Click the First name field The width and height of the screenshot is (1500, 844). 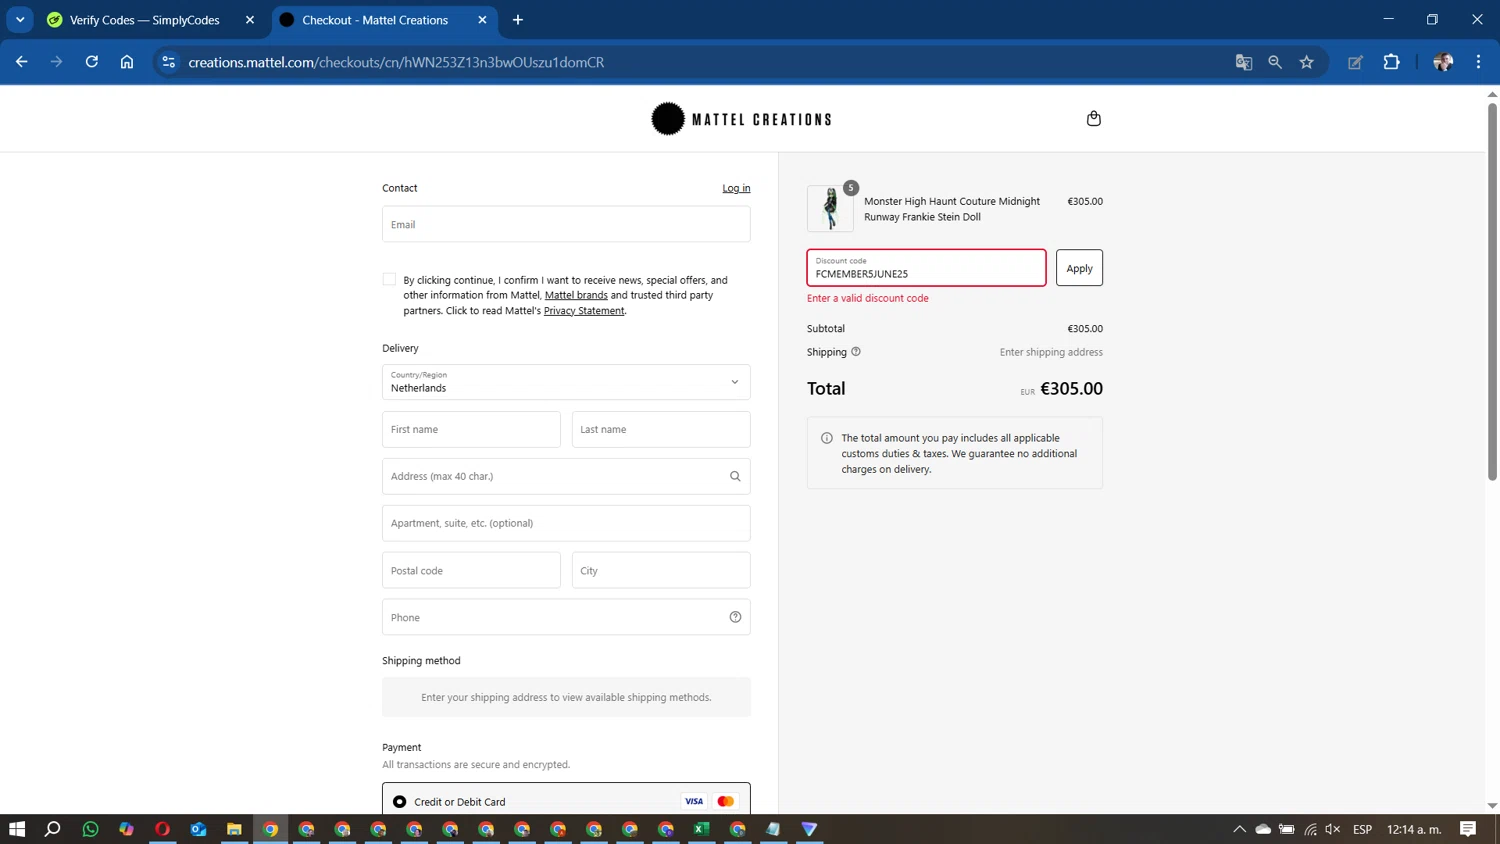pyautogui.click(x=471, y=429)
